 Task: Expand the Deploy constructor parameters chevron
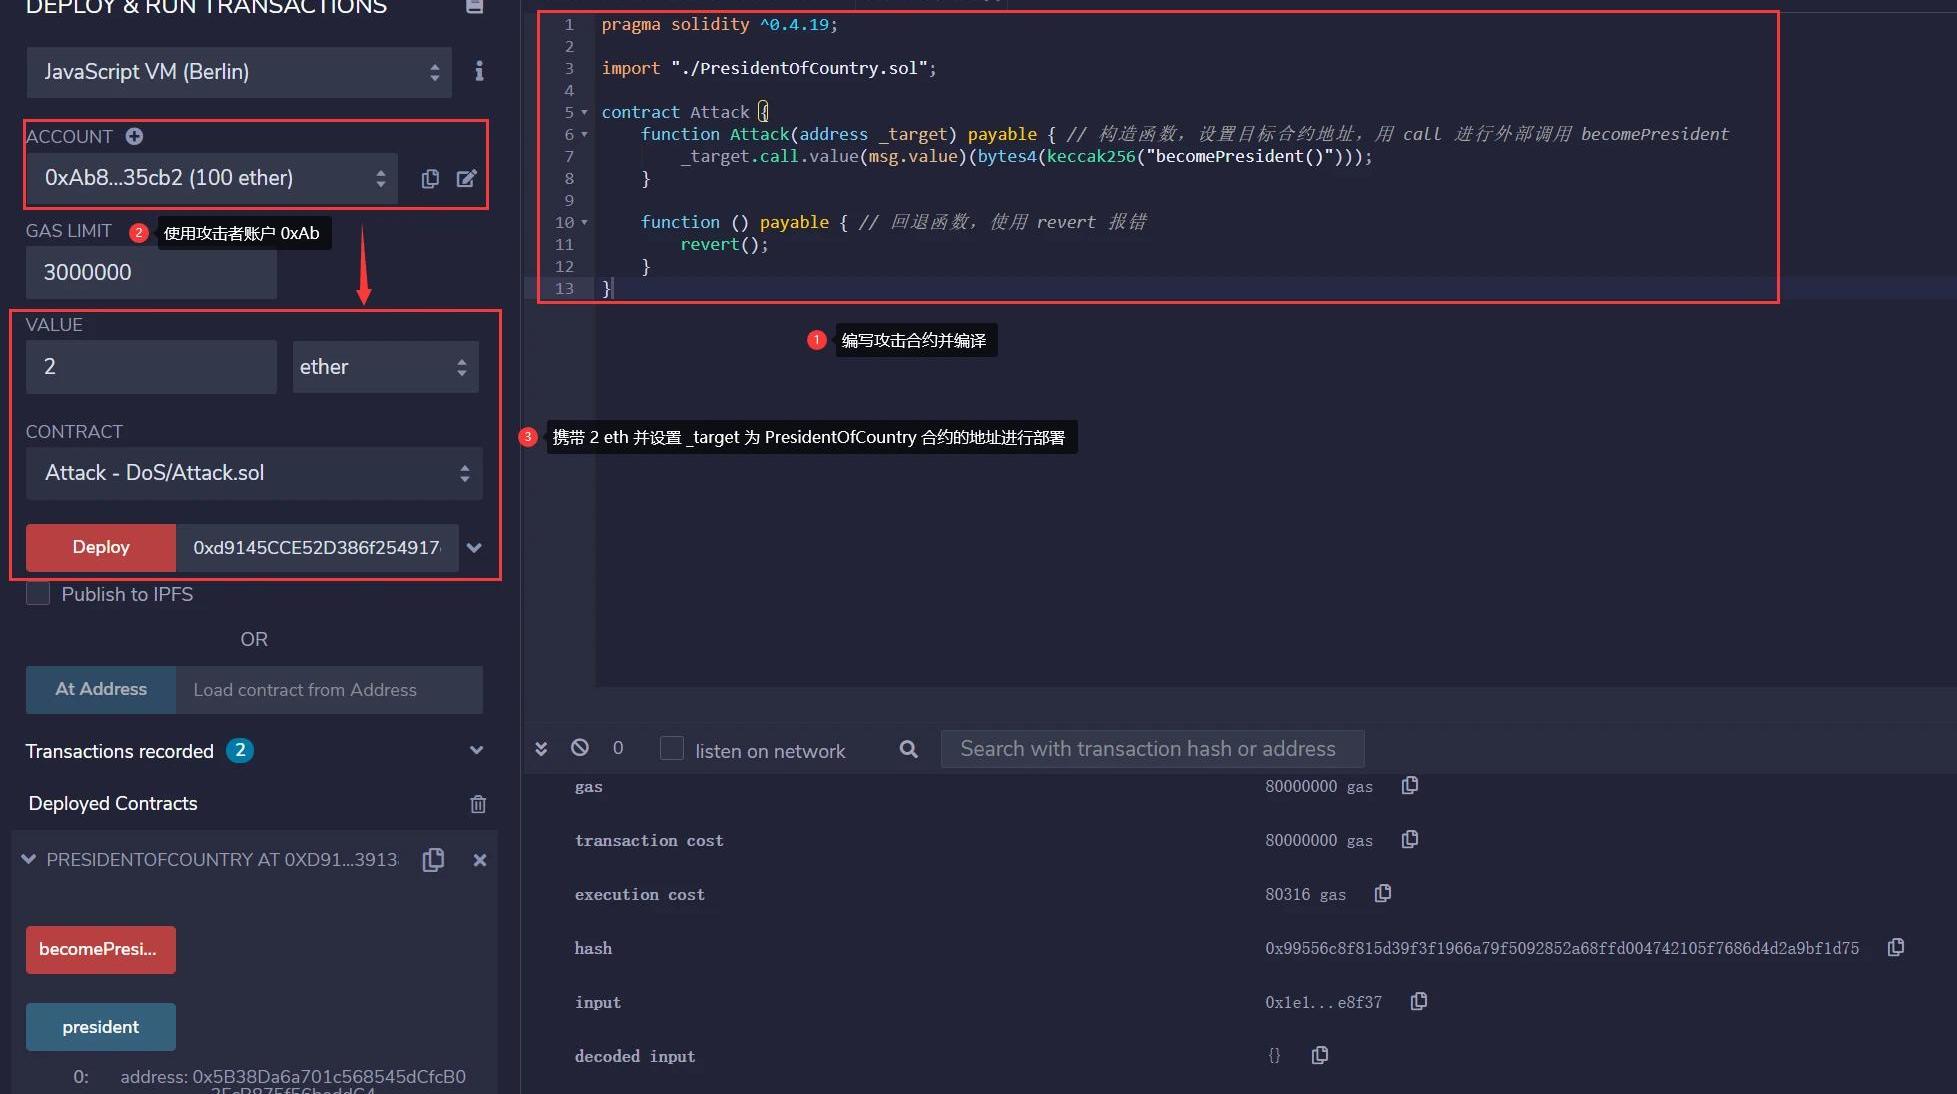pos(474,548)
